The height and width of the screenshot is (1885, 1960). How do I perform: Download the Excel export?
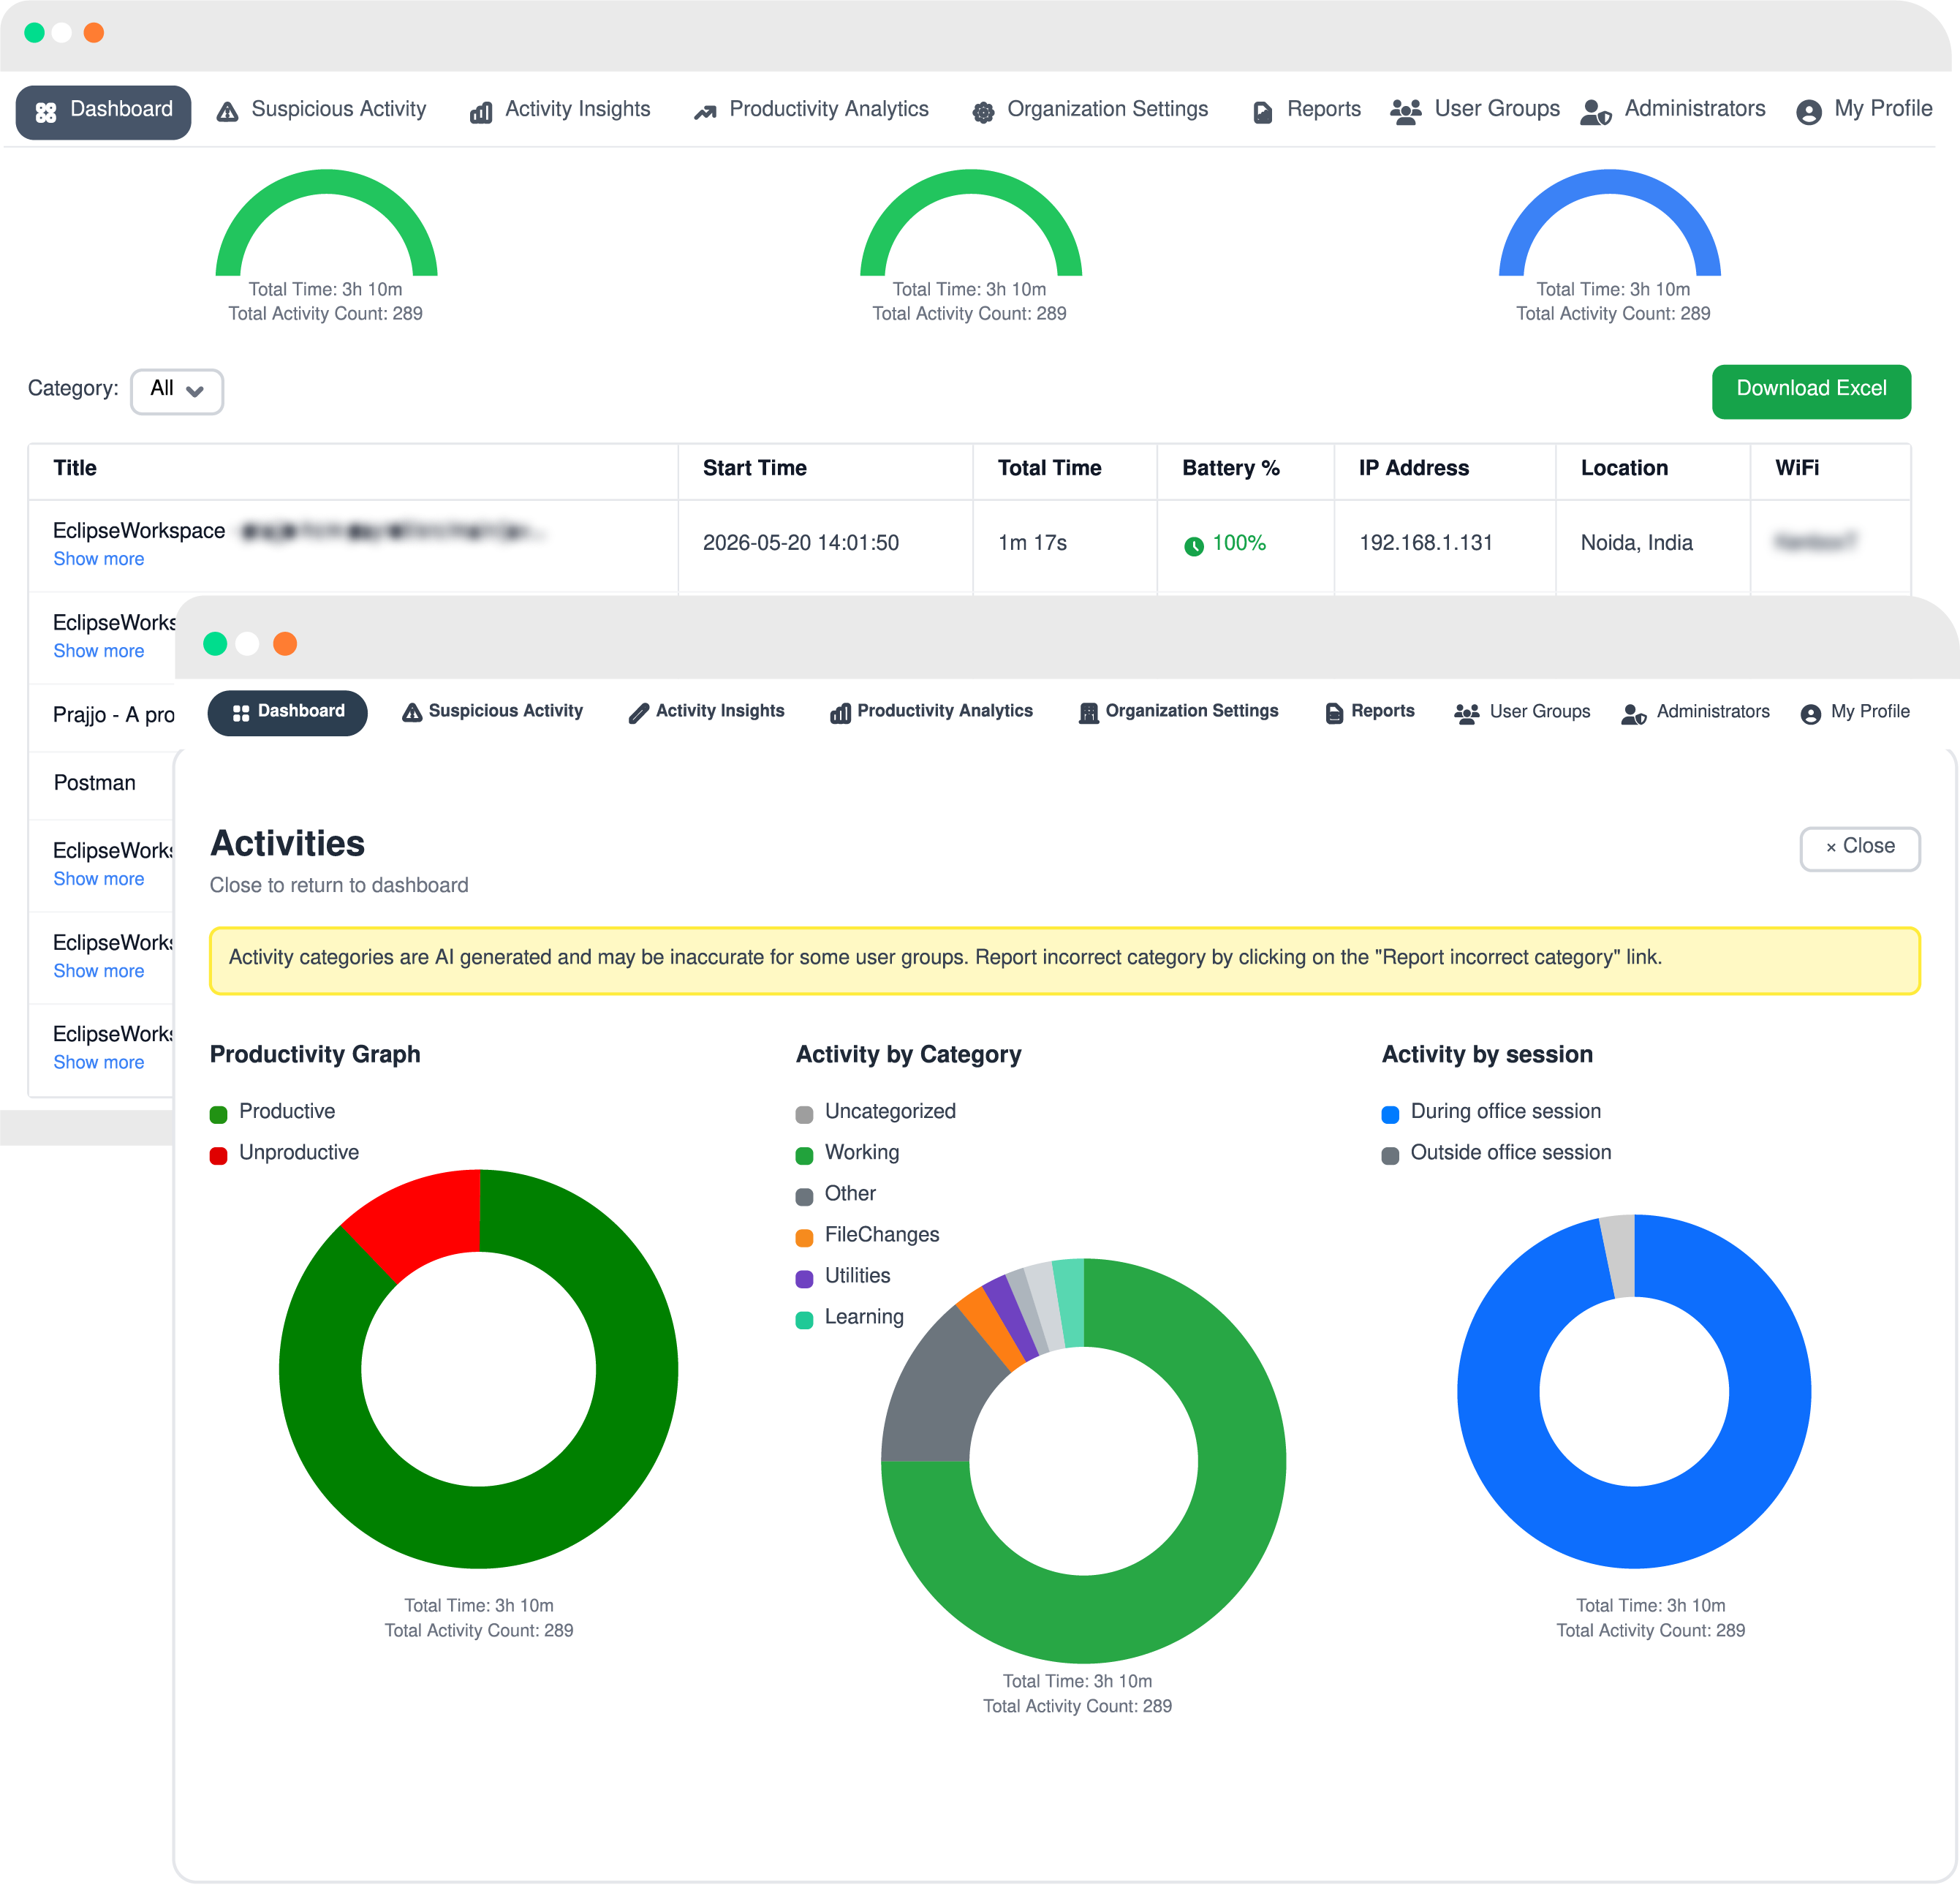click(x=1811, y=390)
